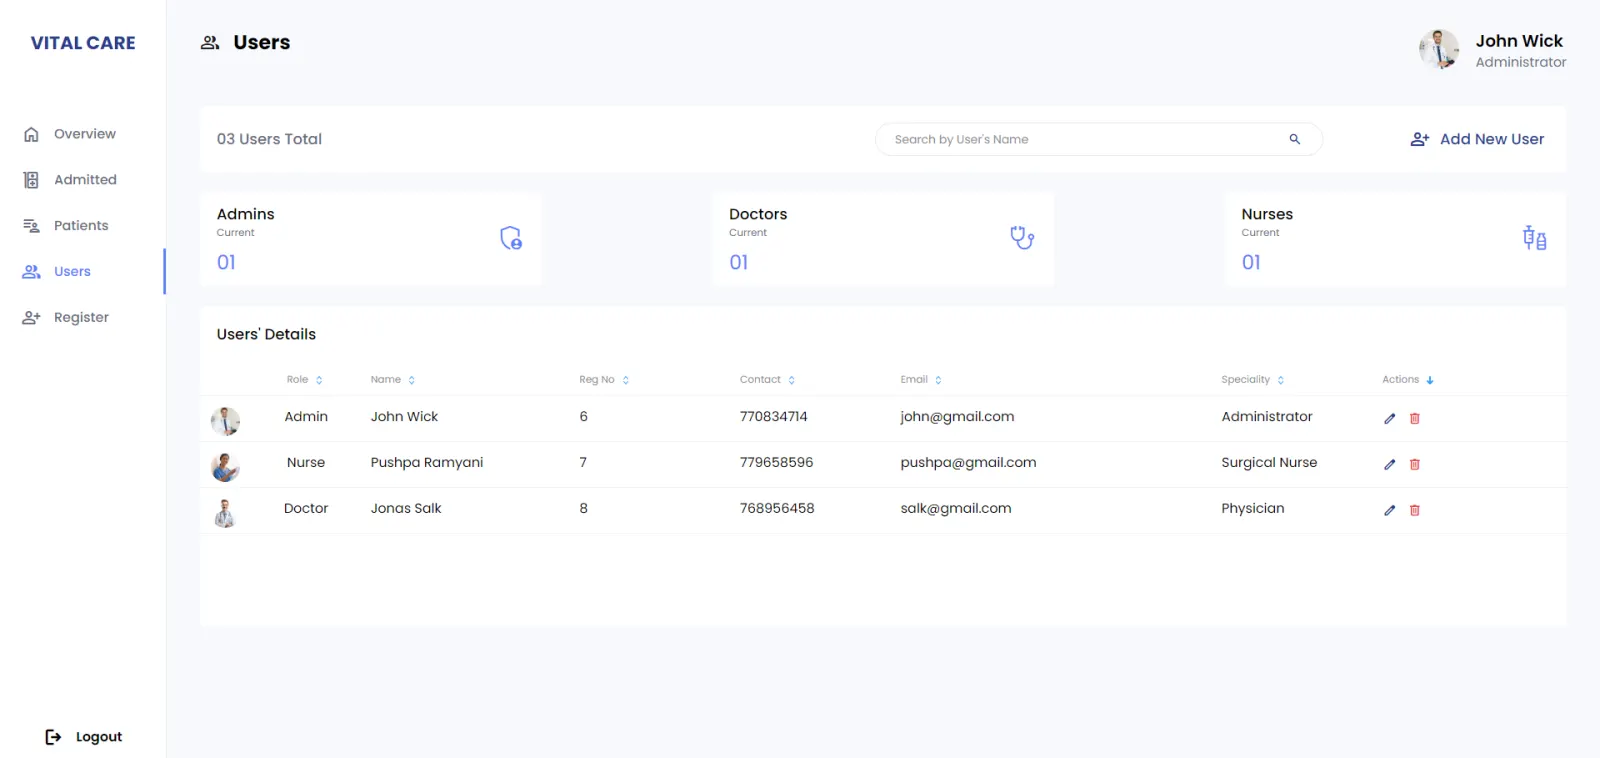This screenshot has height=758, width=1600.
Task: Click the Users page header icon
Action: (210, 43)
